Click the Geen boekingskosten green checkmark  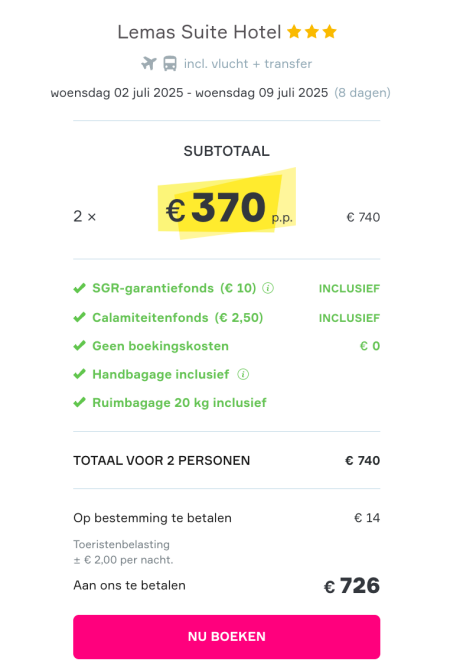coord(80,346)
